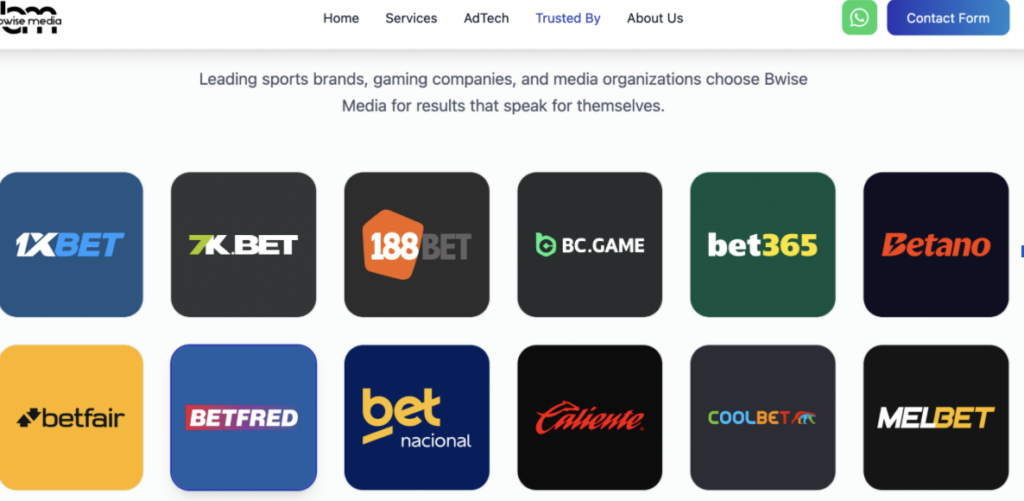Click the Melbet brand tile
1024x501 pixels.
pos(935,417)
